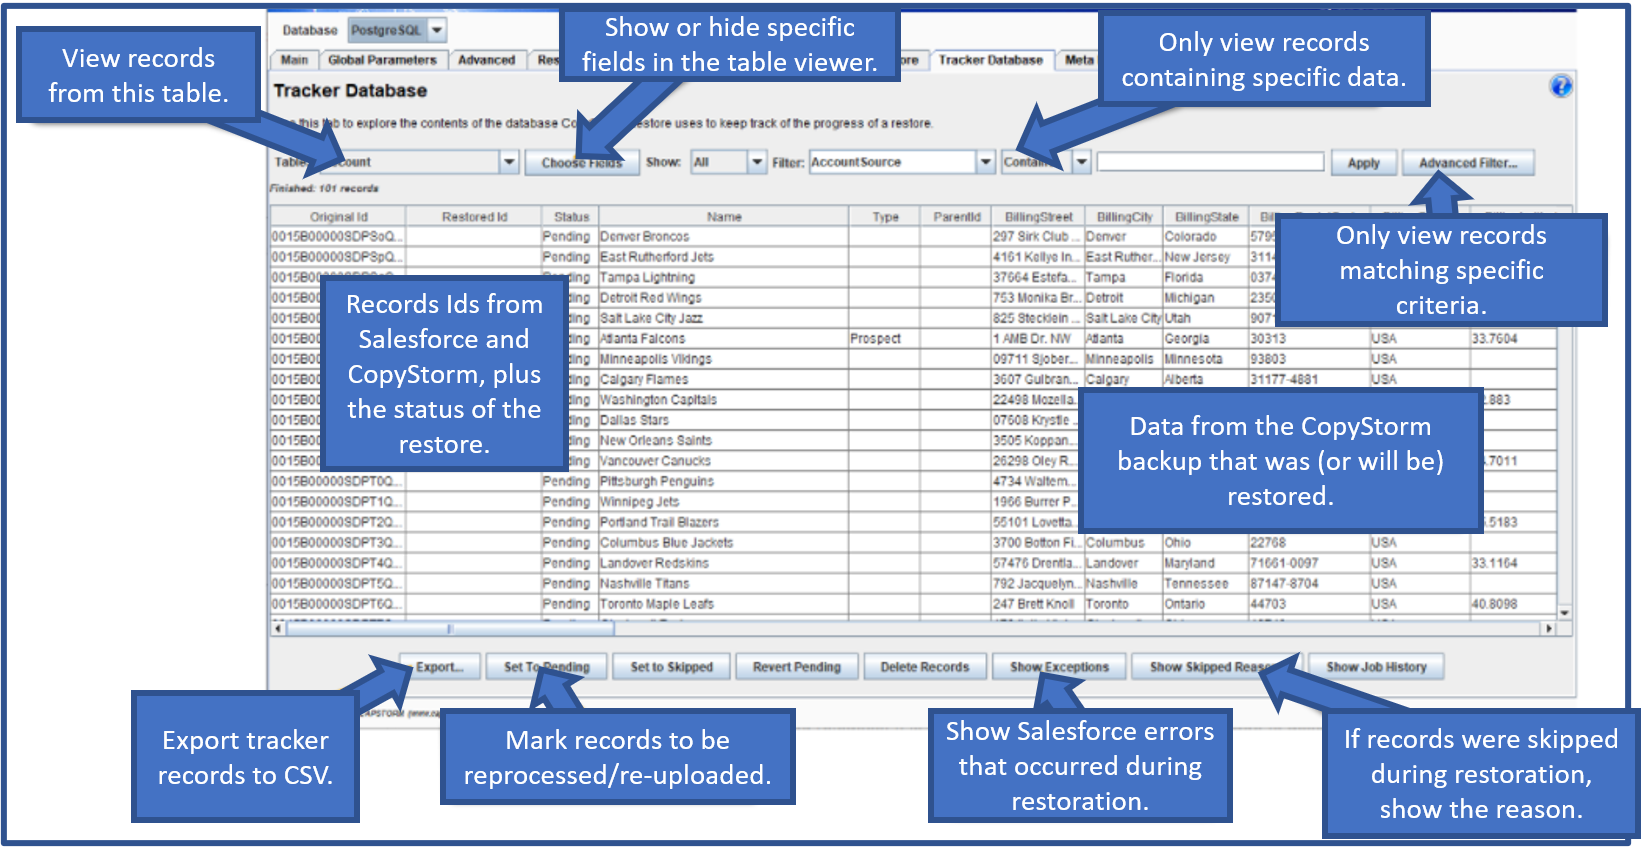Sort by the Name column header
This screenshot has width=1644, height=847.
click(724, 216)
